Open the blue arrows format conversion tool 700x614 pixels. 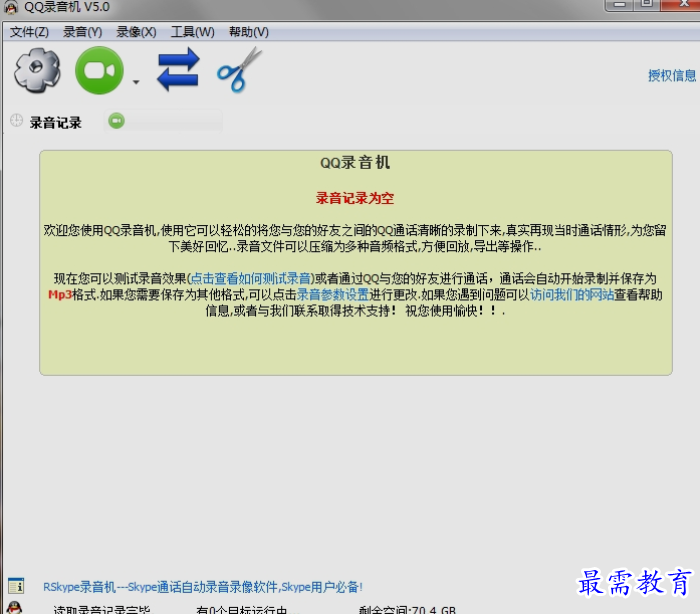[178, 70]
